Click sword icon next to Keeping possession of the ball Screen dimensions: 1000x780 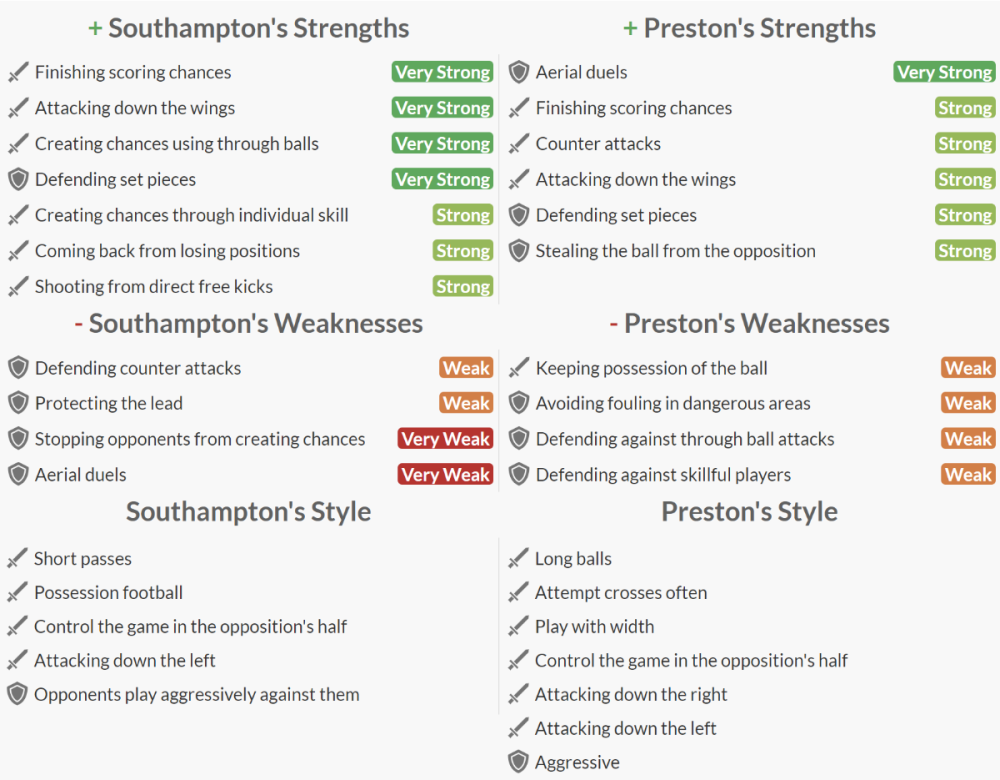(518, 368)
